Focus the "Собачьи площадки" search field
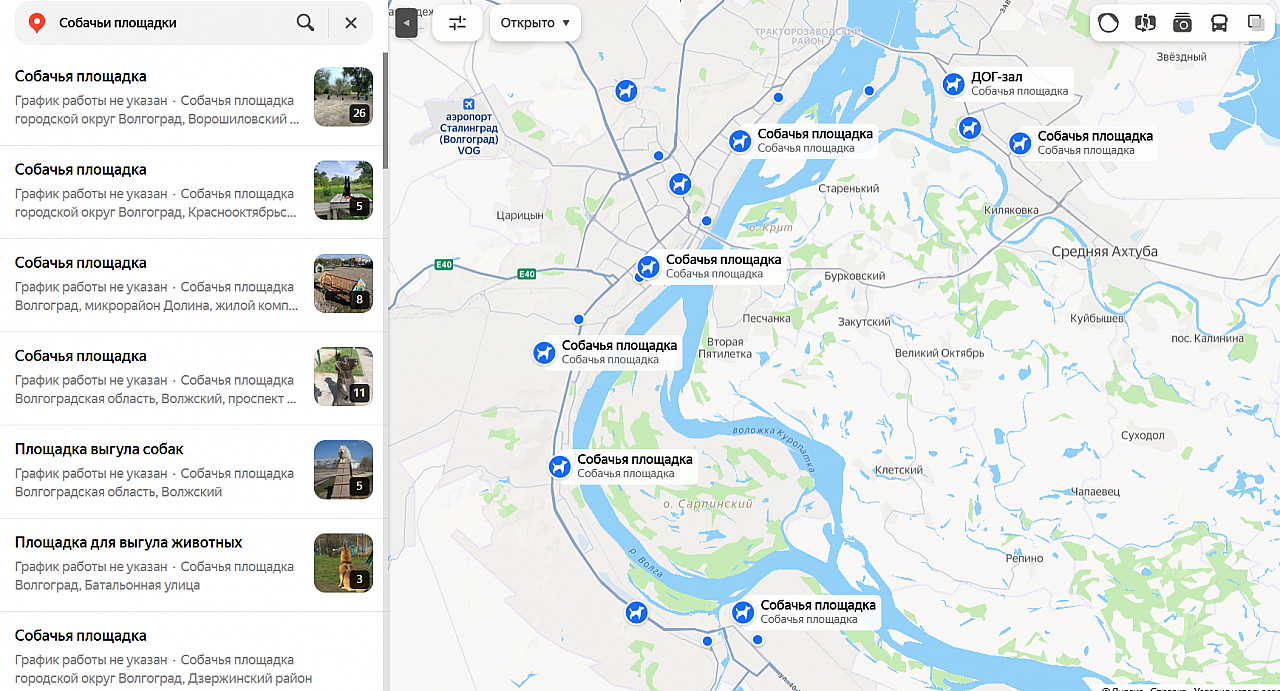1280x691 pixels. [x=170, y=22]
